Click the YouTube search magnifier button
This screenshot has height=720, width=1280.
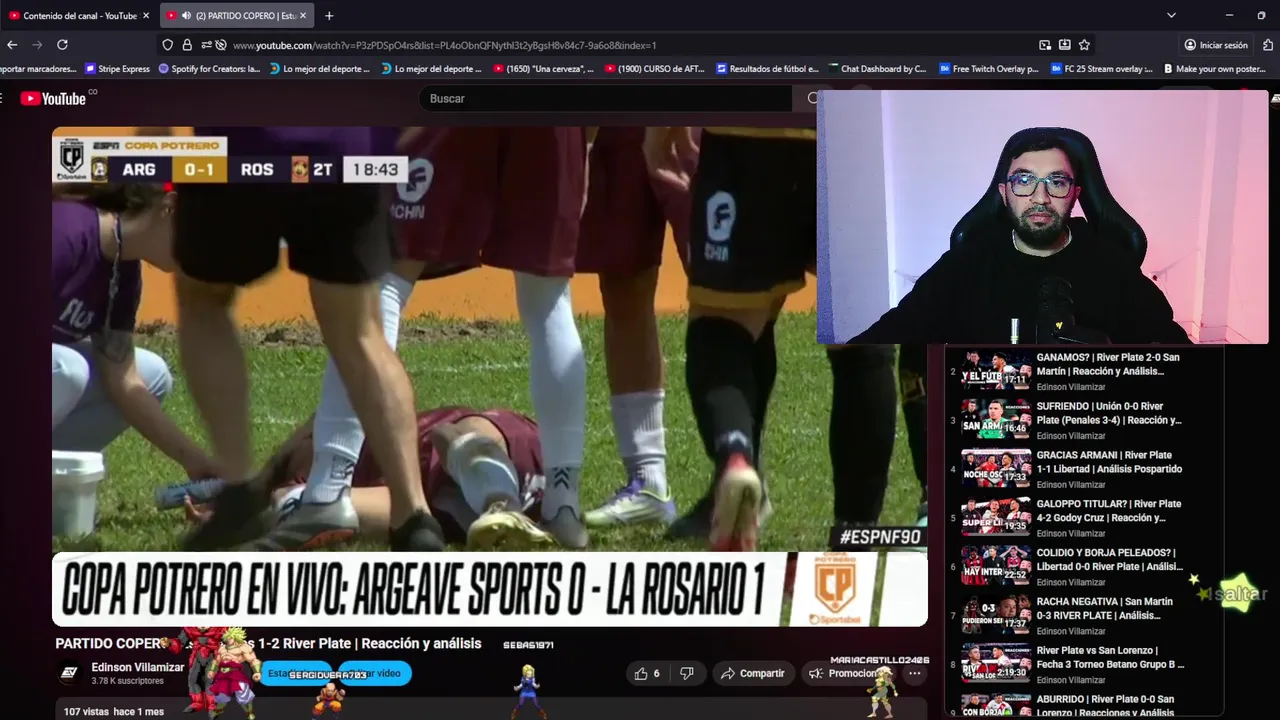coord(813,98)
